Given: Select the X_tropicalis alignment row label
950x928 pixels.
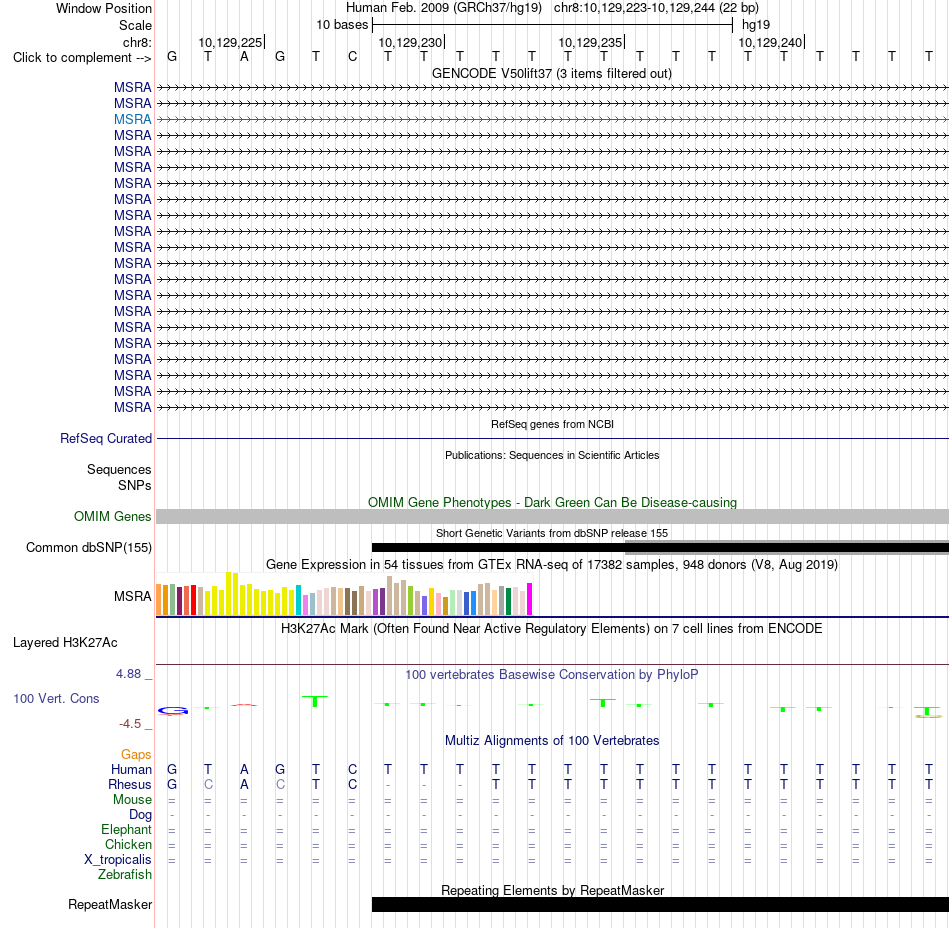Looking at the screenshot, I should click(x=118, y=860).
